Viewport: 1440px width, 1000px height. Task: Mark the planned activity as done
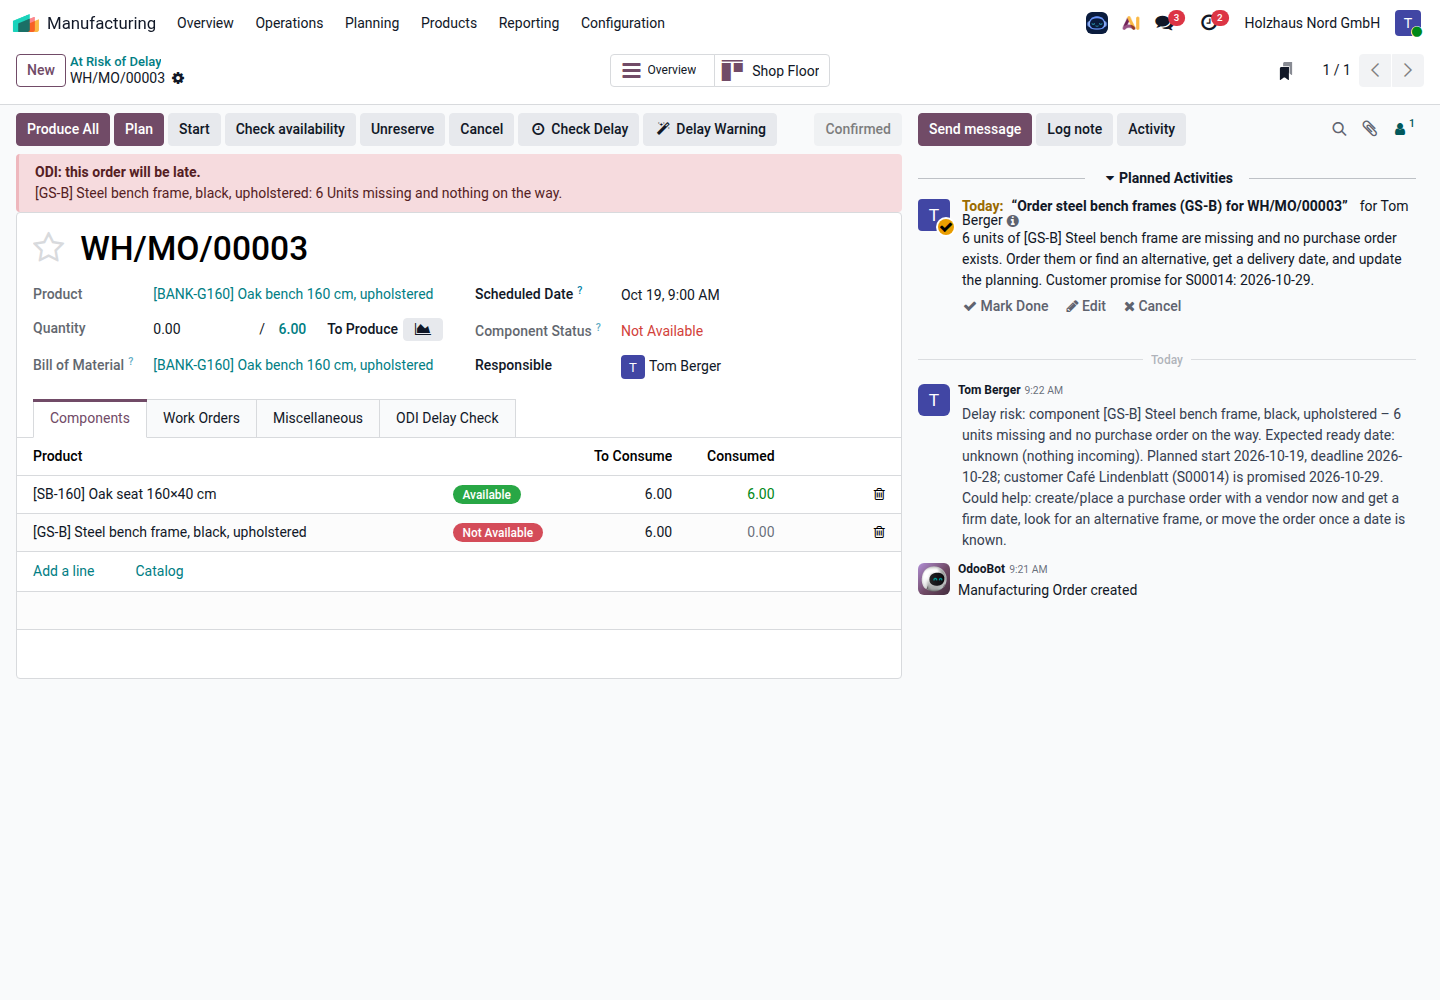1006,306
